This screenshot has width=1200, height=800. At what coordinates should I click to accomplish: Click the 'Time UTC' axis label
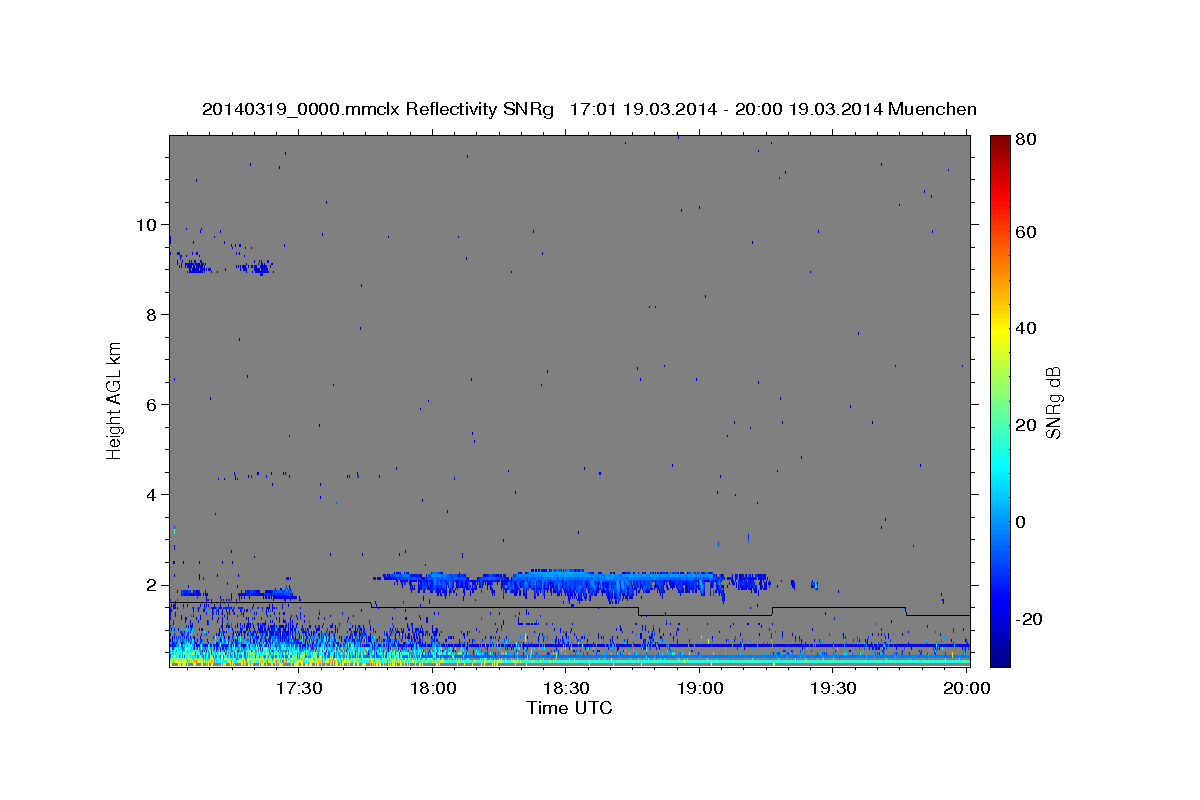point(569,708)
